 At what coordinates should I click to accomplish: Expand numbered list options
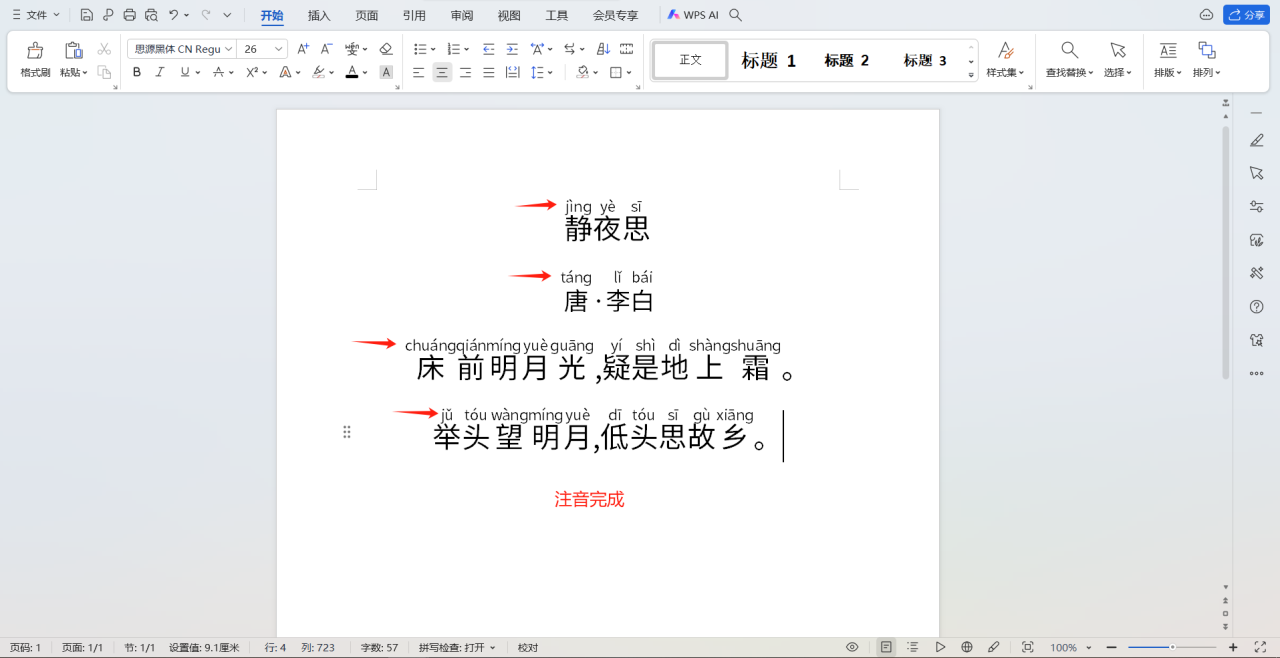(x=465, y=49)
